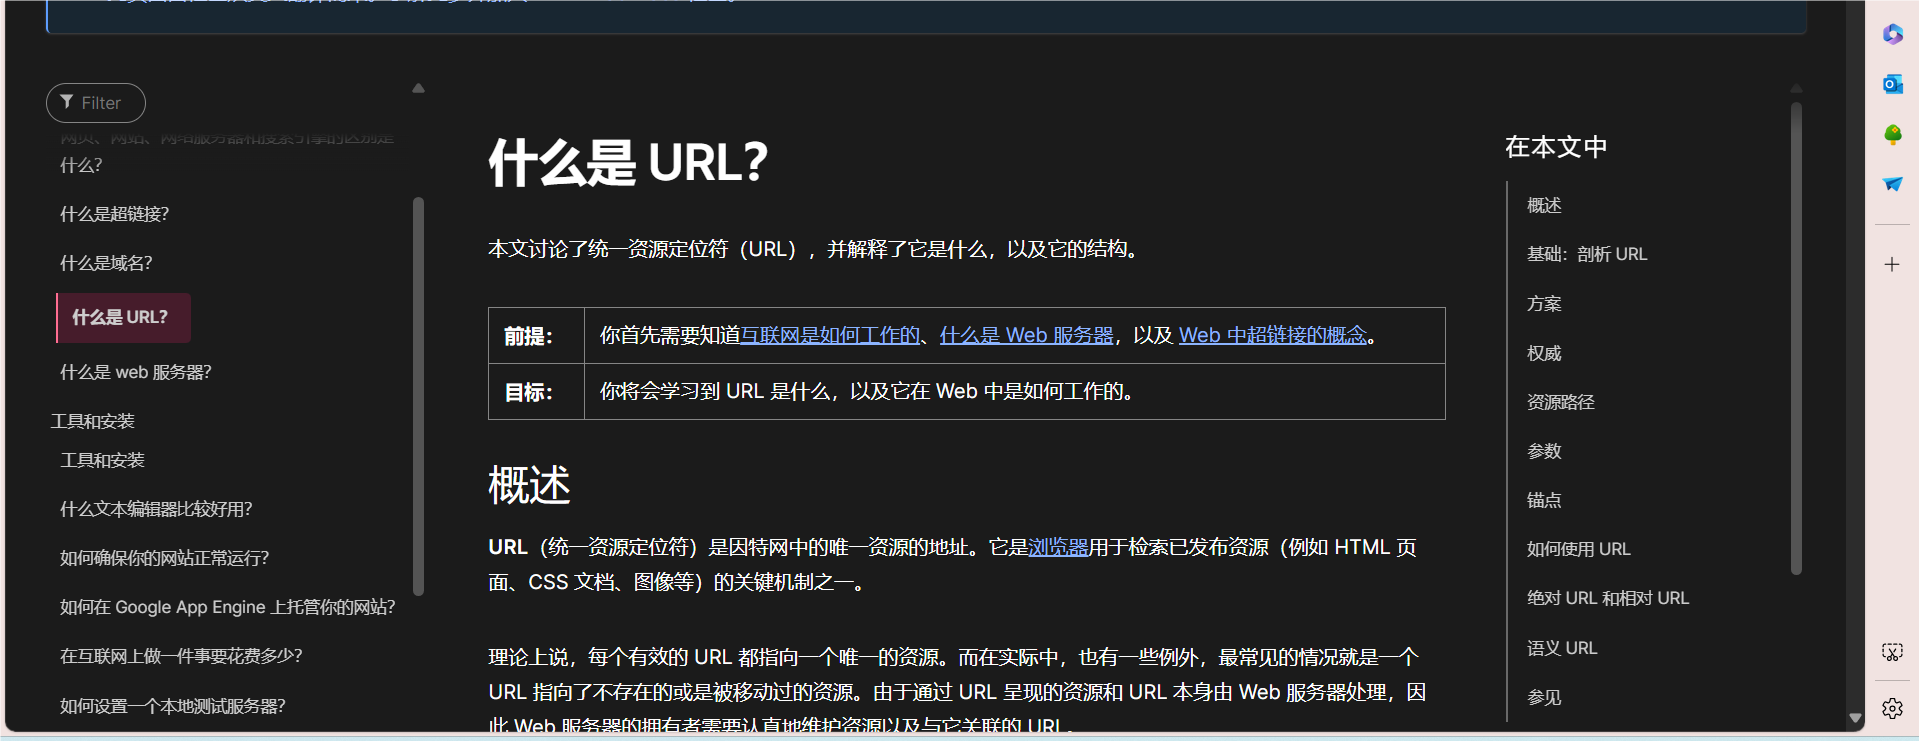This screenshot has width=1919, height=741.
Task: Follow the 互联网是如何工作的 link
Action: coord(830,336)
